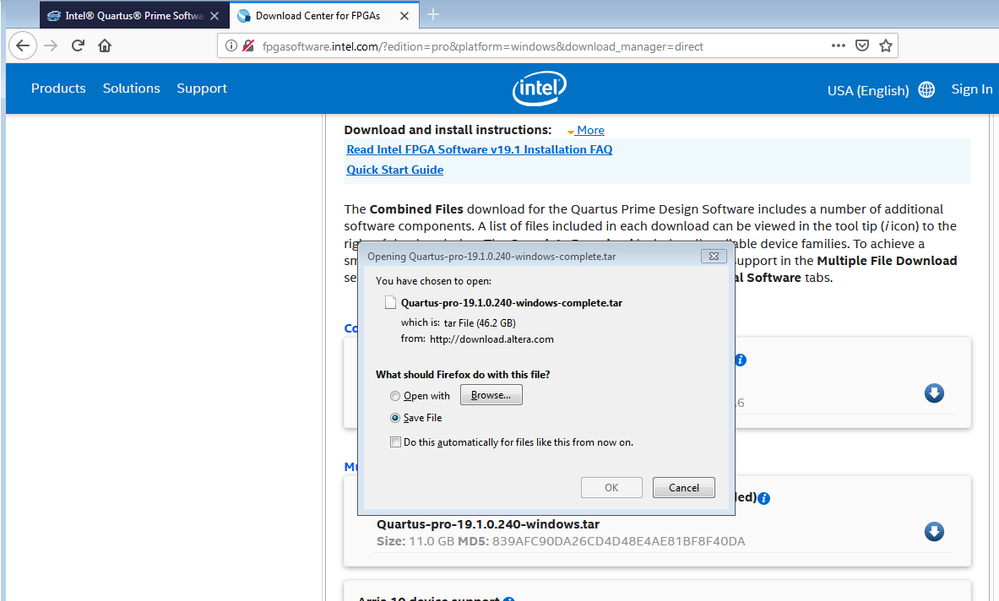Open a new browser tab
Viewport: 999px width, 601px height.
(x=433, y=15)
